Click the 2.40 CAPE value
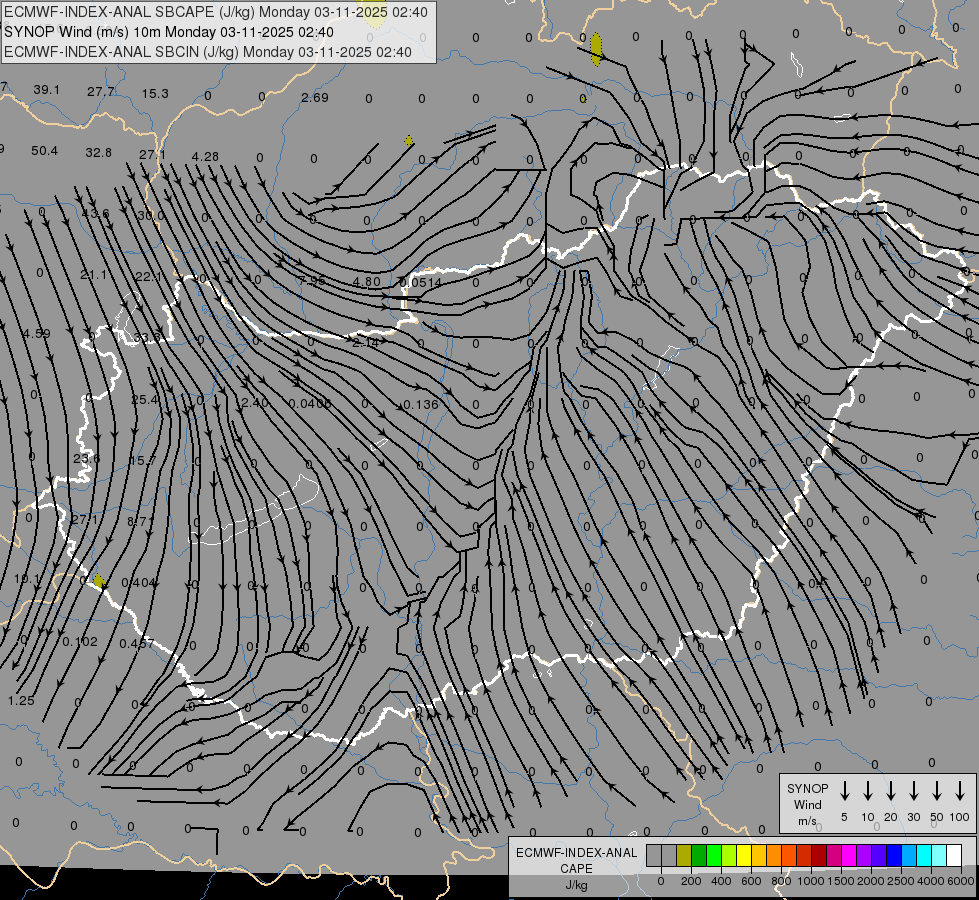 pos(254,403)
